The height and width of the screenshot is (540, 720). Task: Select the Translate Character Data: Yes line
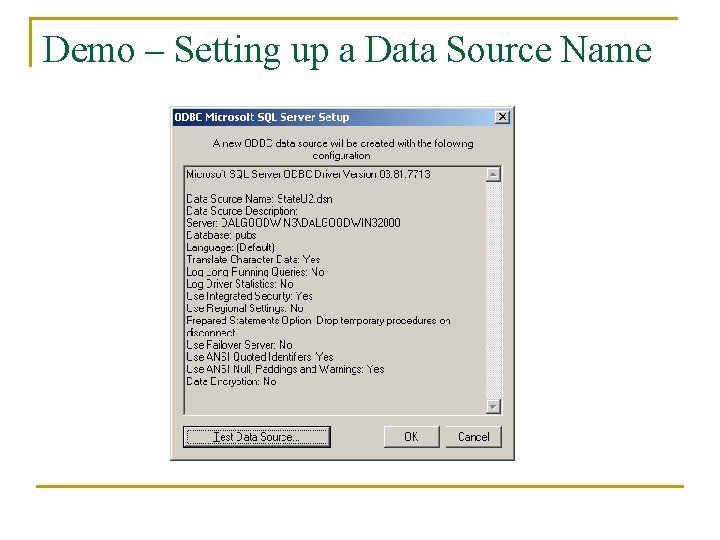click(x=253, y=259)
